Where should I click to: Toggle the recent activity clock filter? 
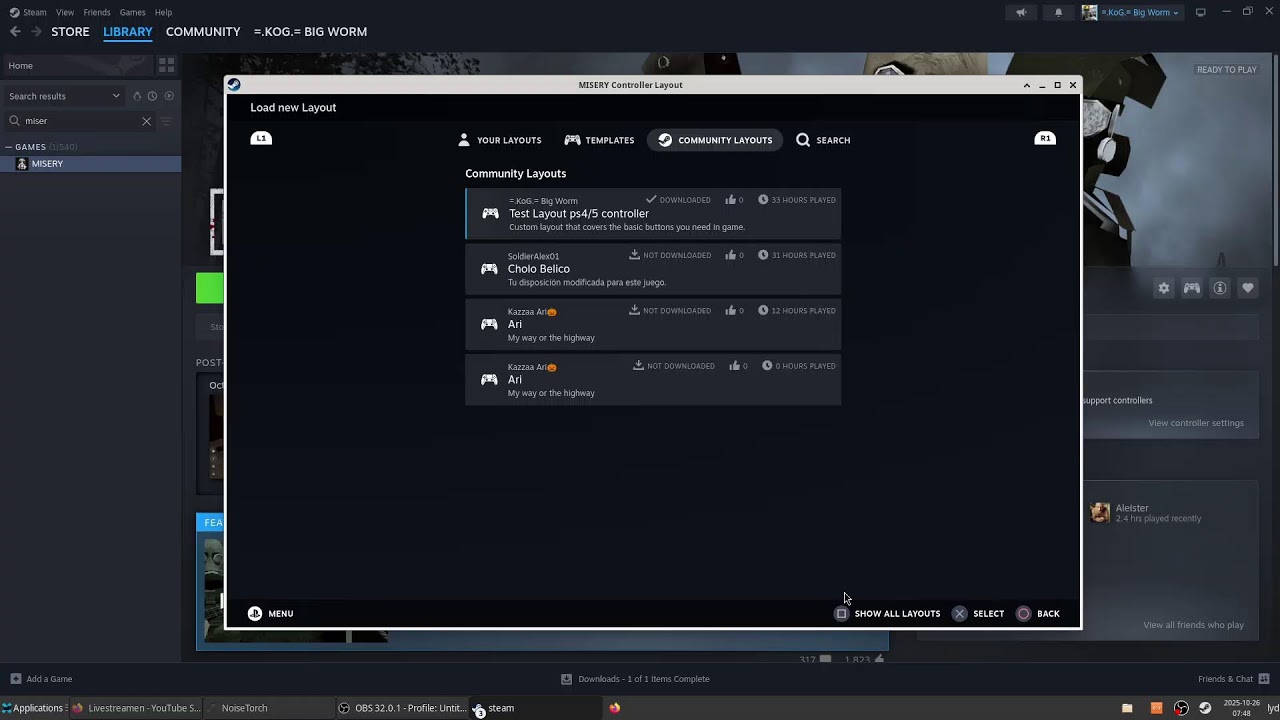click(152, 96)
